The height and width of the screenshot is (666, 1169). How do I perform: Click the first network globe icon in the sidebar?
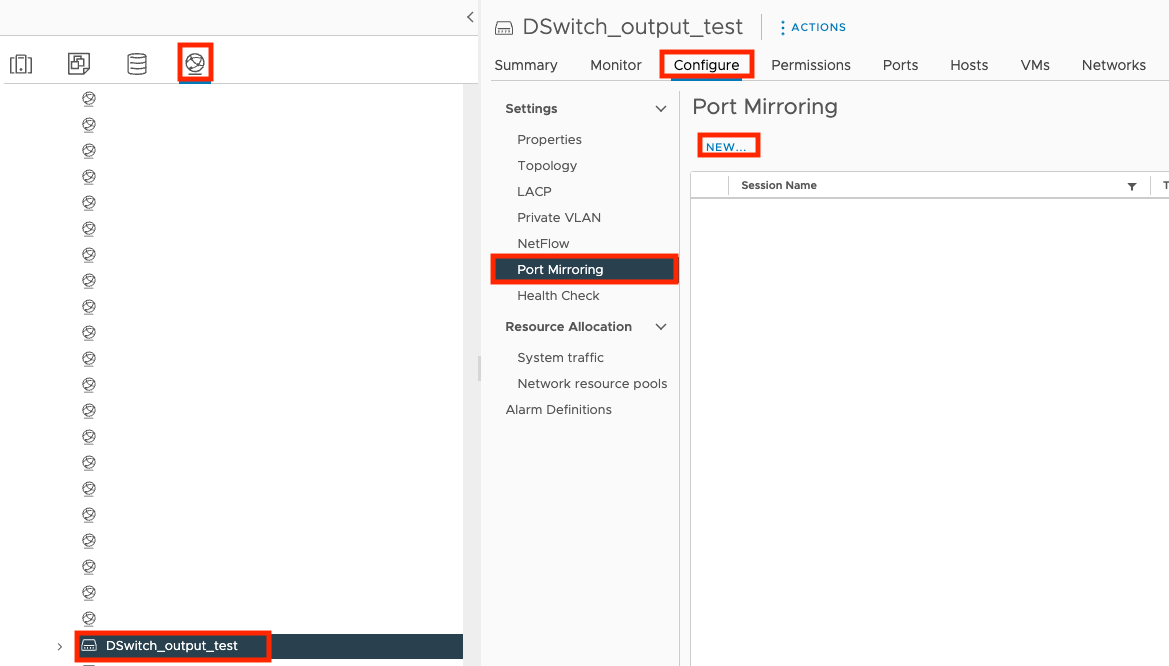(88, 98)
